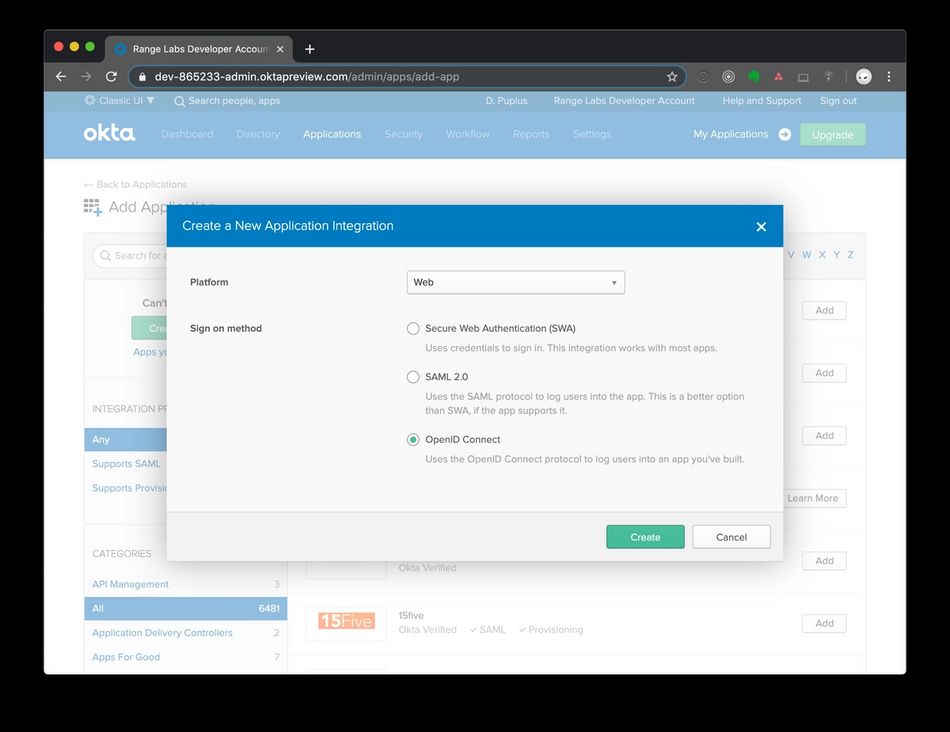Viewport: 950px width, 732px height.
Task: Go back with the browser back arrow
Action: click(x=61, y=76)
